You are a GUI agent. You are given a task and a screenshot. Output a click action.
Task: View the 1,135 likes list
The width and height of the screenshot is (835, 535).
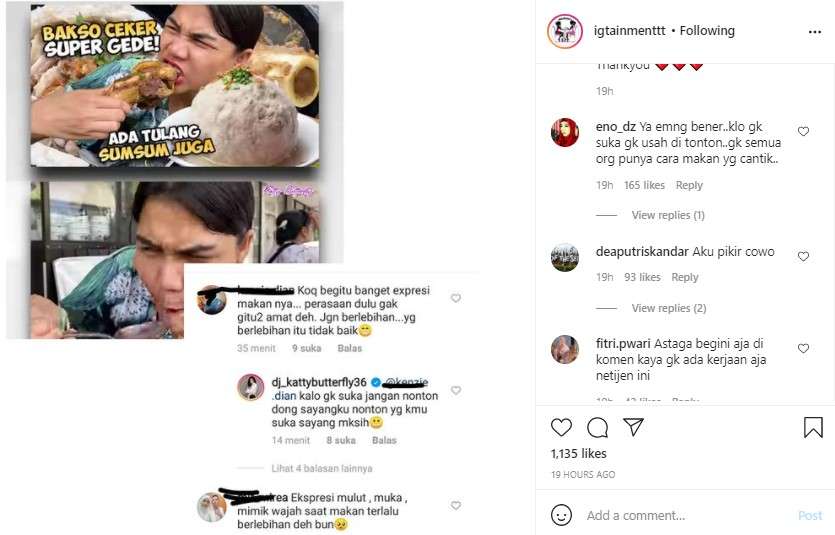pos(579,453)
